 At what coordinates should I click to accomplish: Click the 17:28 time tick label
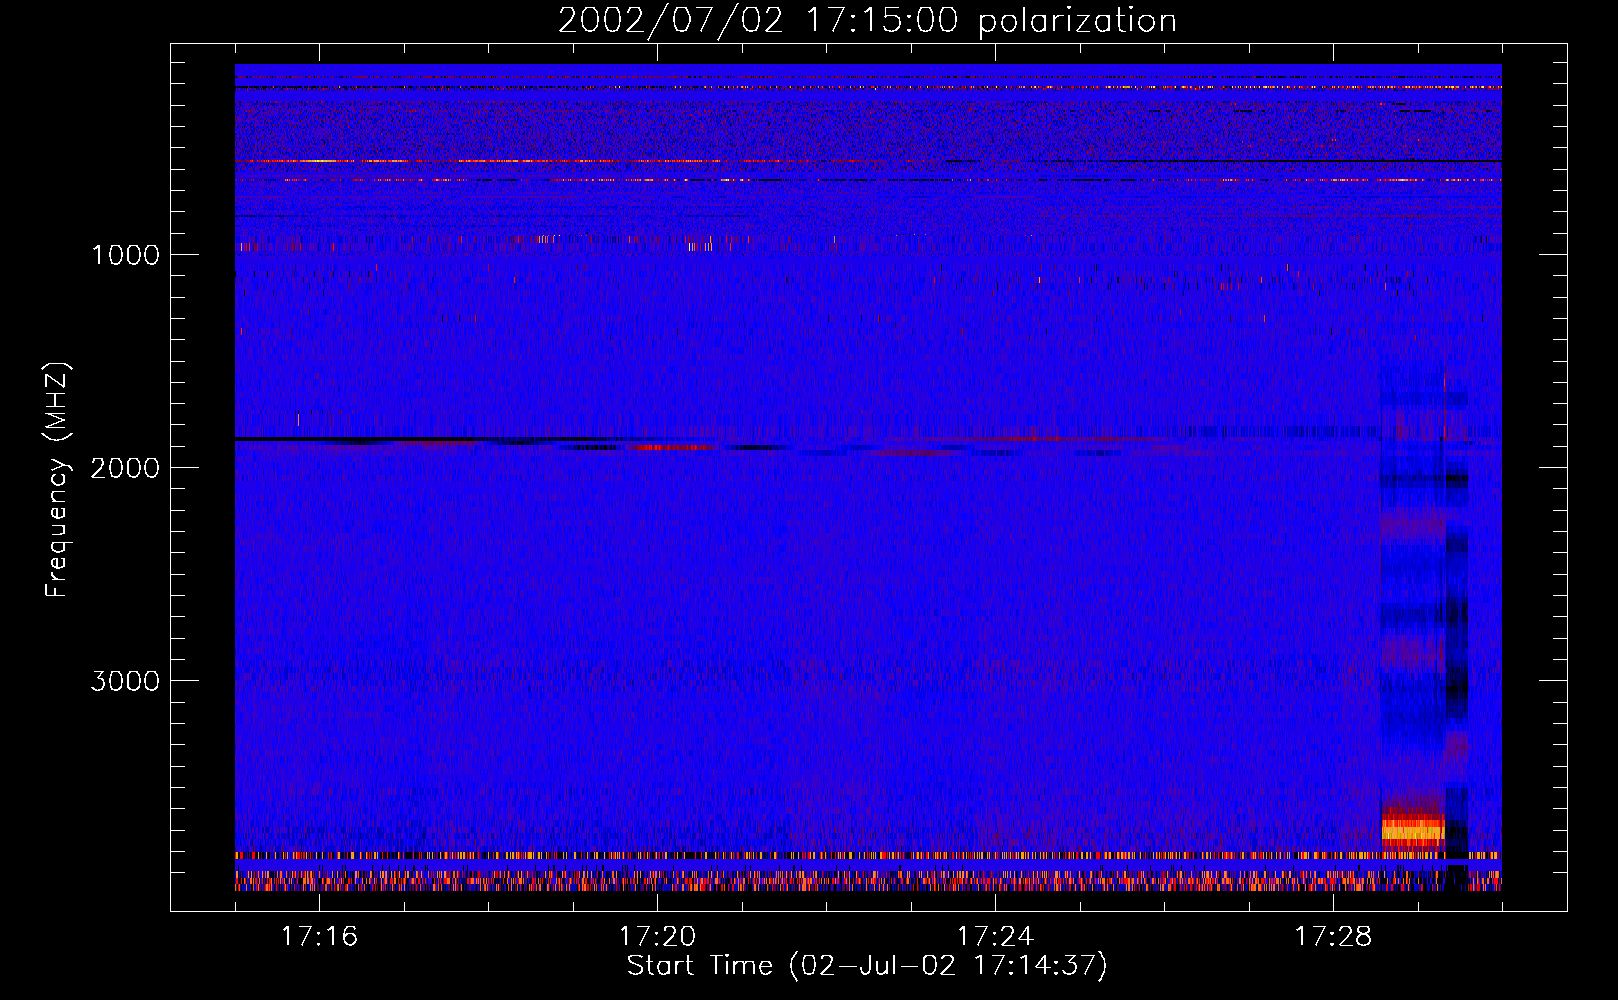1333,937
